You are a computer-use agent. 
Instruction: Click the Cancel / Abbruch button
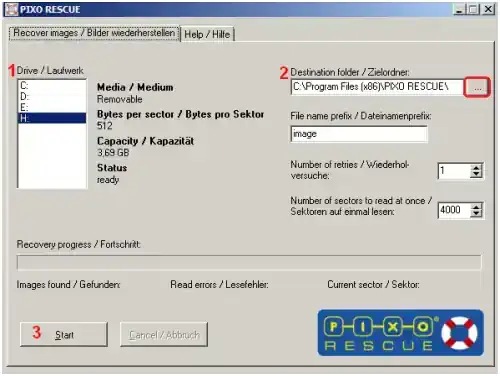coord(164,334)
